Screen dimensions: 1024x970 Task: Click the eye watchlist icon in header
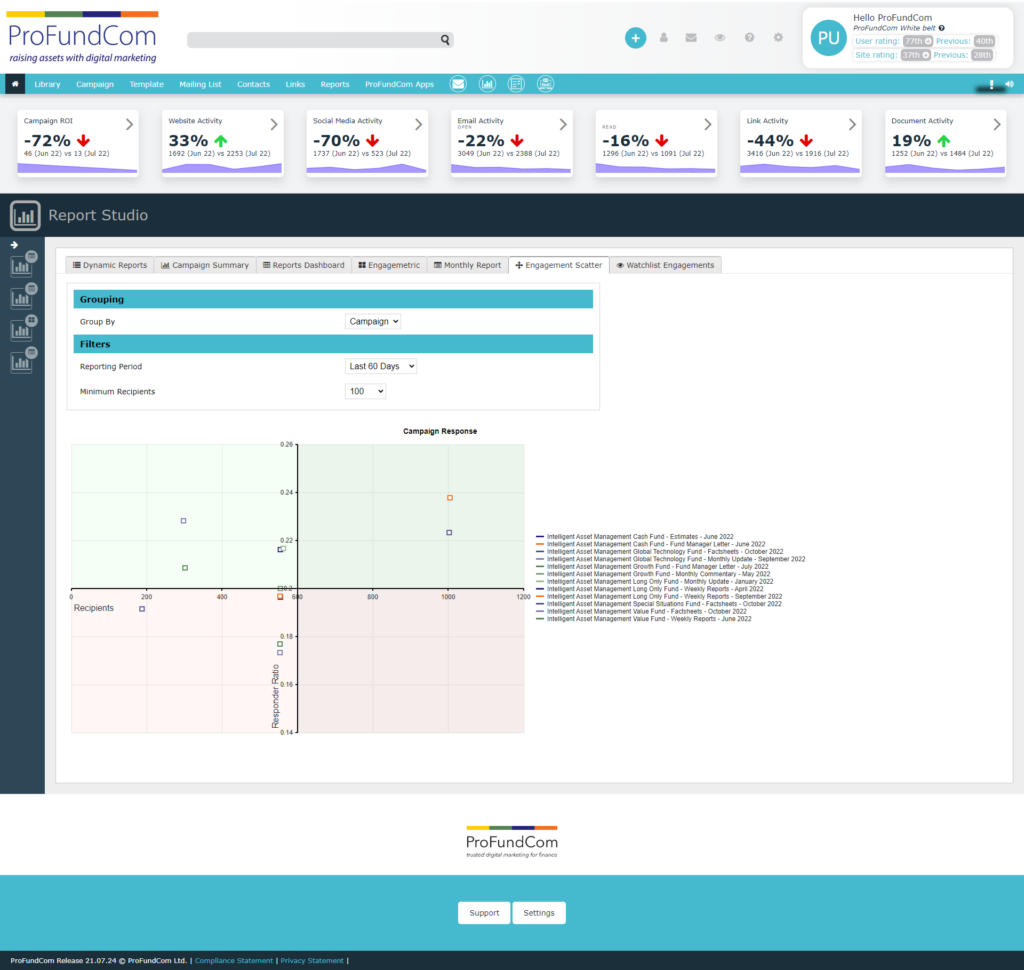(719, 38)
